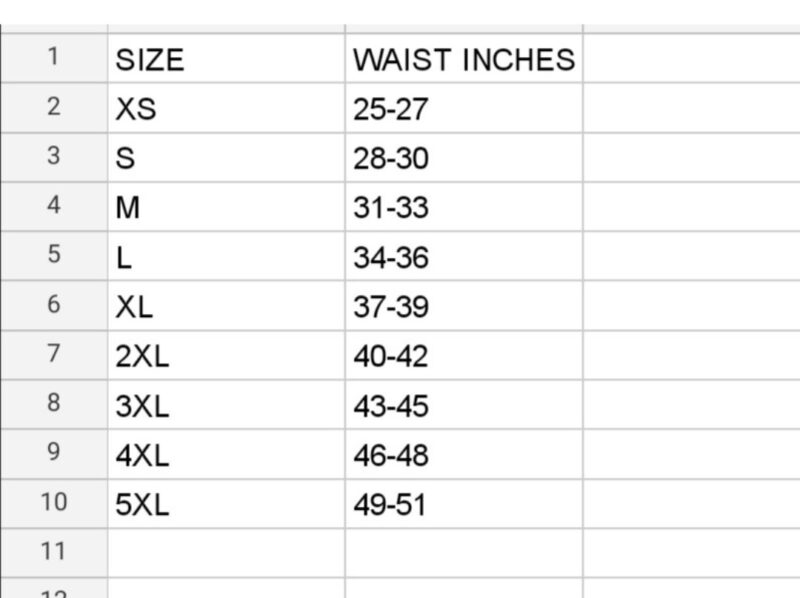Click the cell with 37-39
The height and width of the screenshot is (598, 800).
click(463, 306)
